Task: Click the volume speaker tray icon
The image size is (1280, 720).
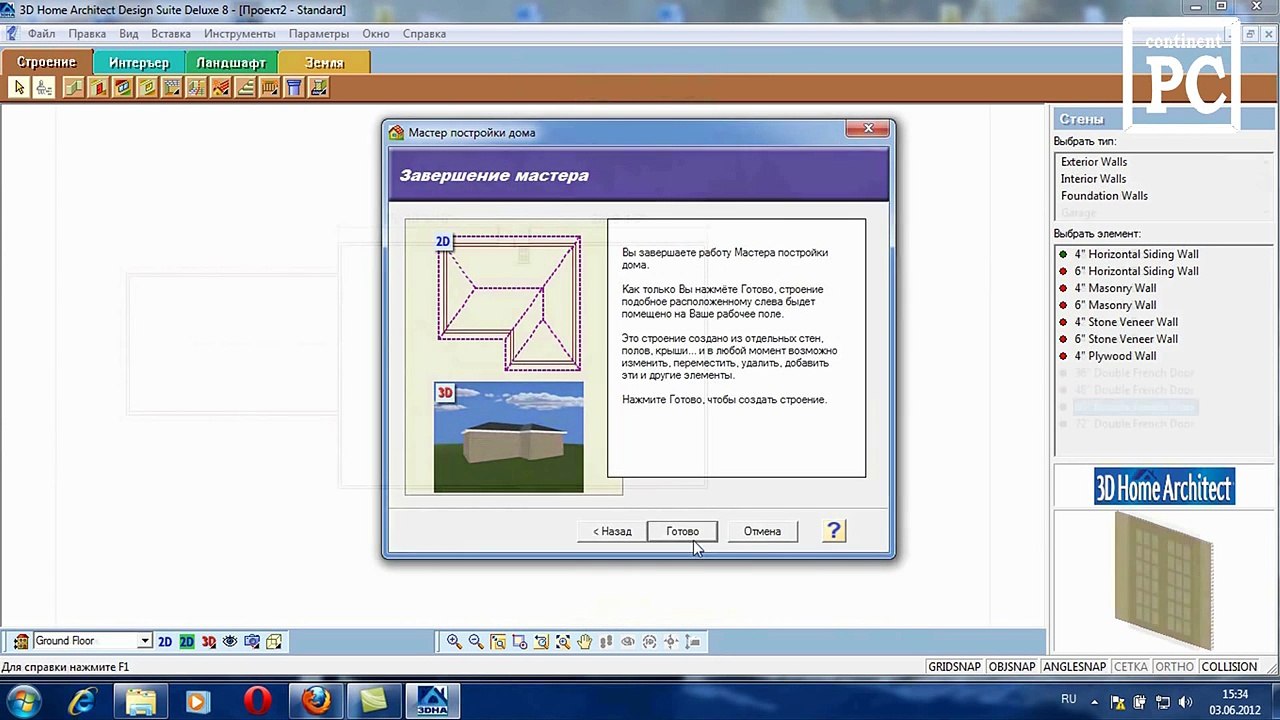Action: point(1186,702)
